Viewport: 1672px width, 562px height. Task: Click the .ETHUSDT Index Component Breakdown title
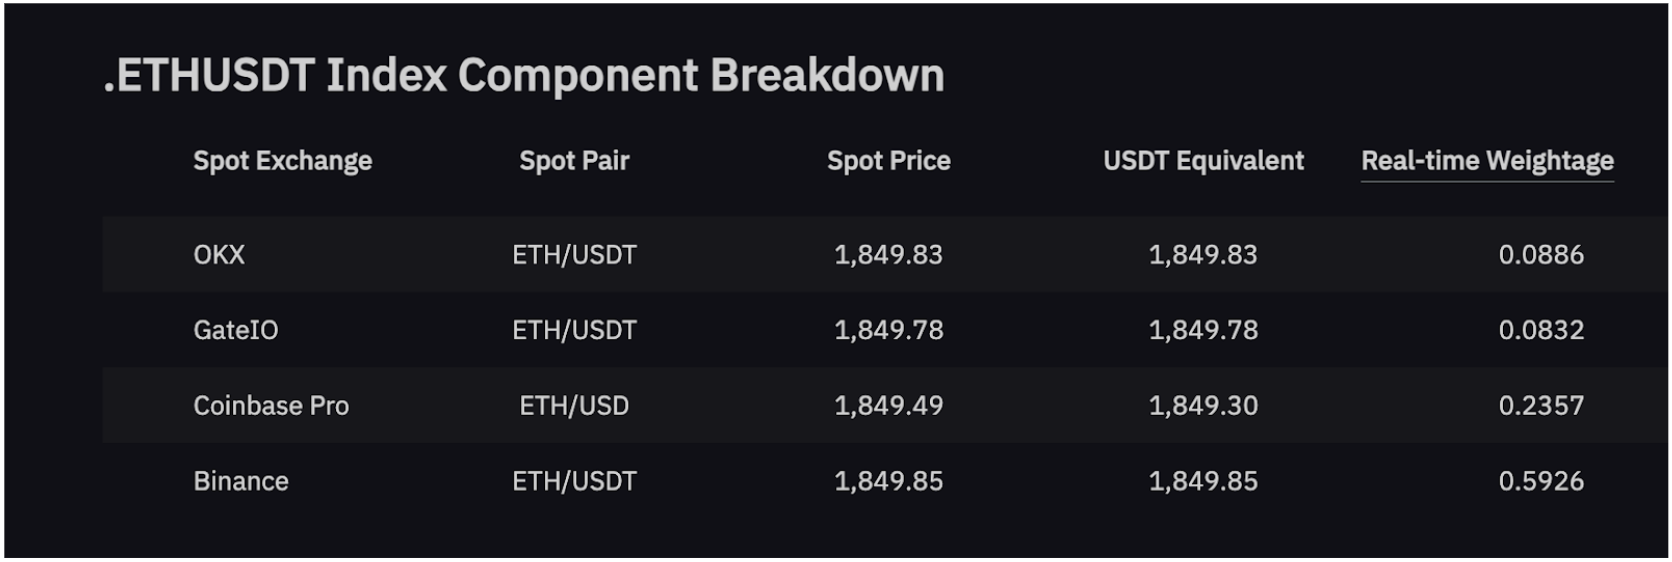click(524, 76)
